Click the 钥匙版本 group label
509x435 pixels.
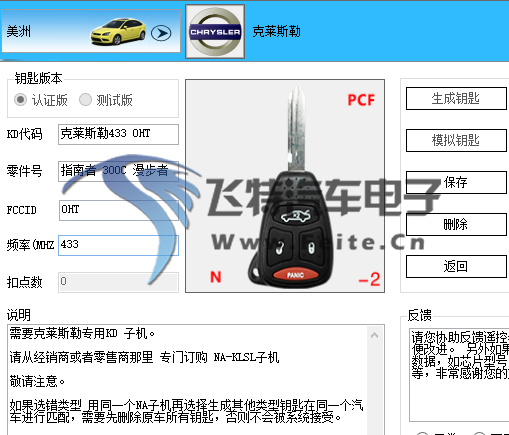(38, 78)
